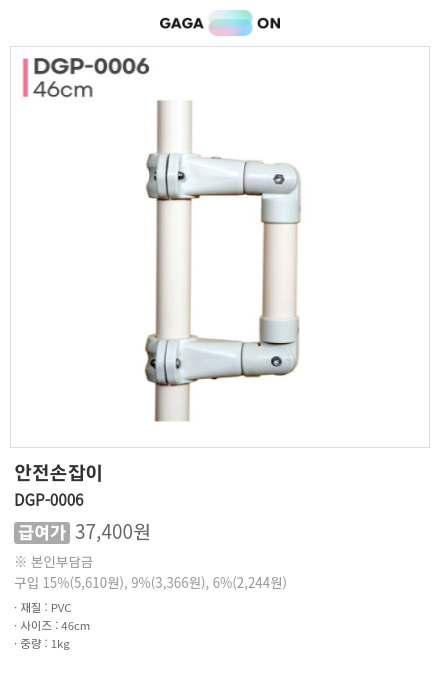The height and width of the screenshot is (673, 440).
Task: Click the lower elbow joint with bolt
Action: 270,359
